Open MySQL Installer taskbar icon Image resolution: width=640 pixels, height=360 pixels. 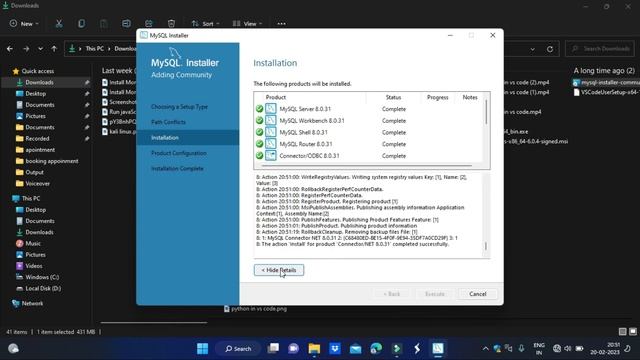[438, 349]
